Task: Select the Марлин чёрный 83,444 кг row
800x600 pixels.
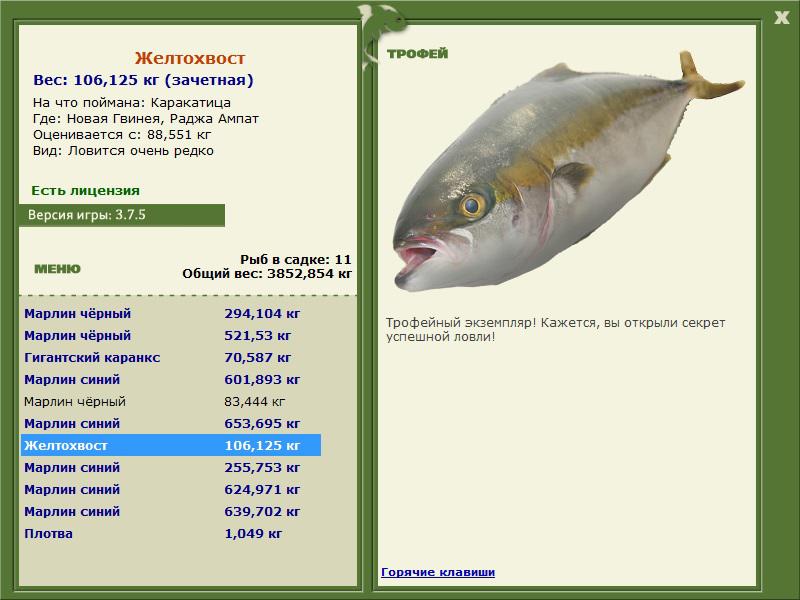Action: click(171, 401)
